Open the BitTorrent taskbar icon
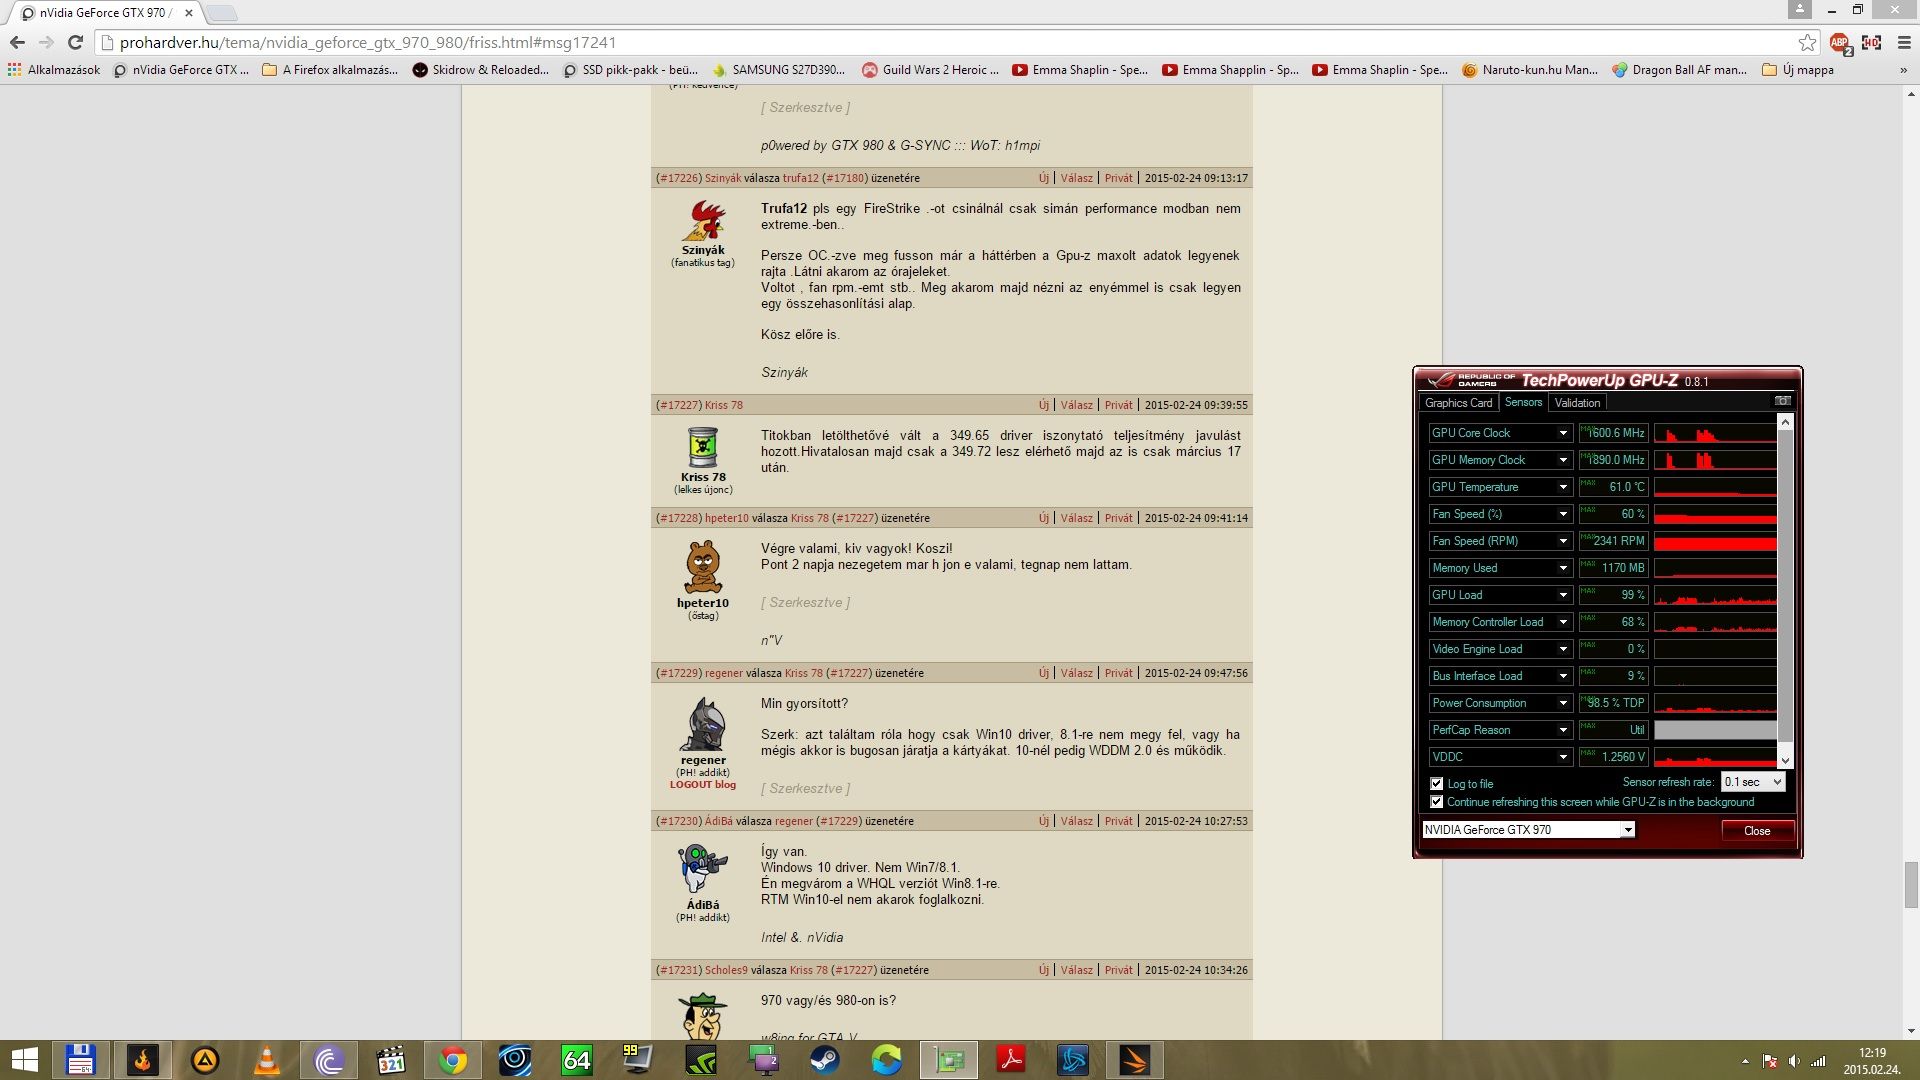 [329, 1060]
